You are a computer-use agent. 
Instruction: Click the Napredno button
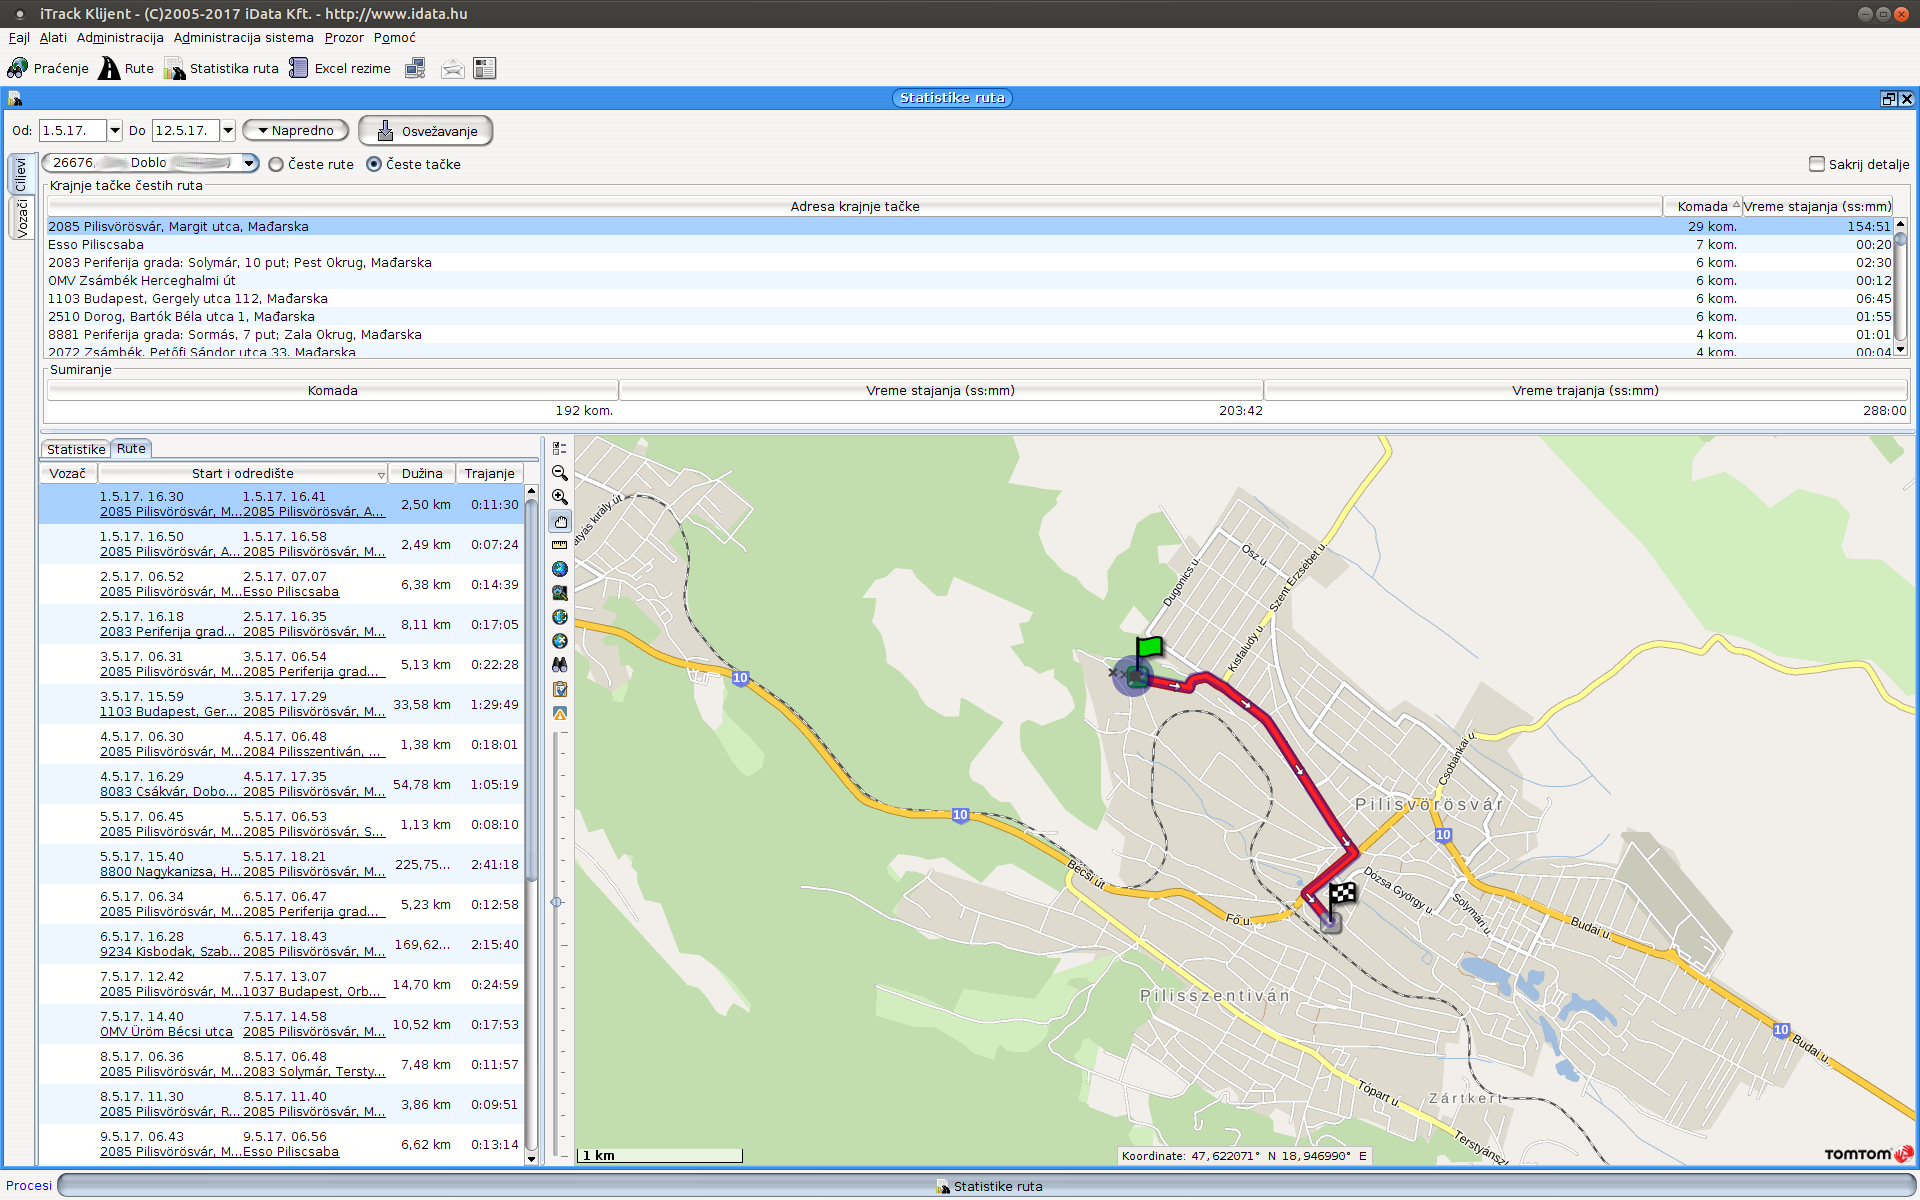(x=296, y=131)
